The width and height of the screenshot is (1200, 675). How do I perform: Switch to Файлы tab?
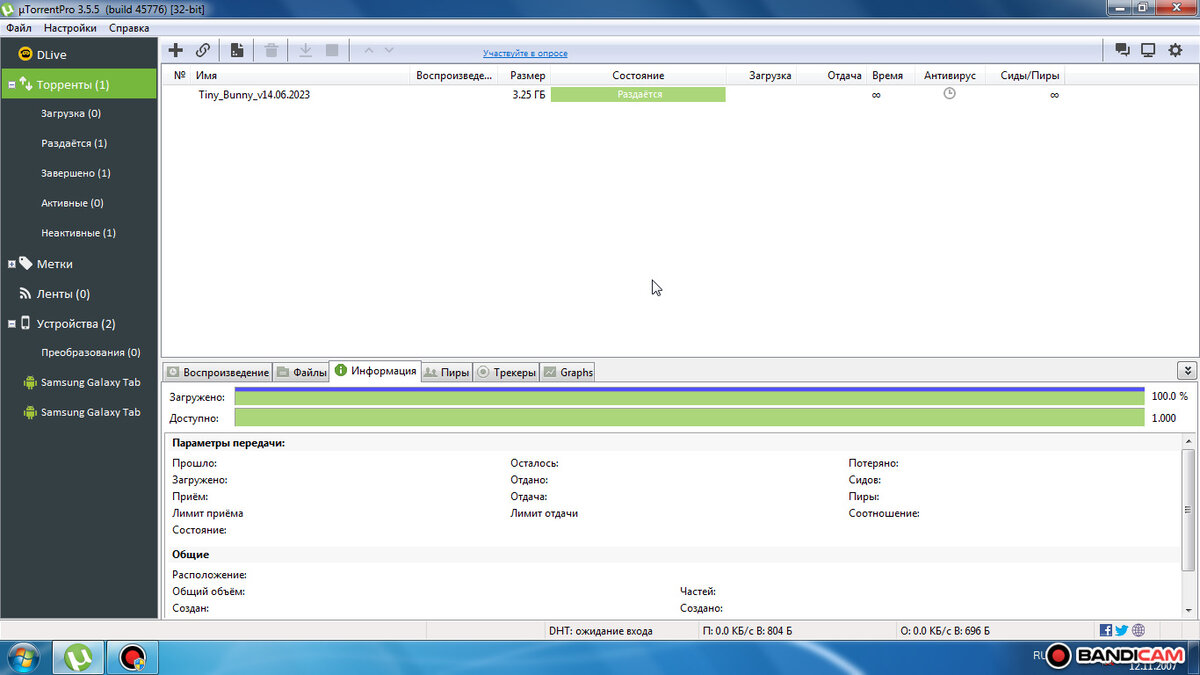click(x=301, y=372)
